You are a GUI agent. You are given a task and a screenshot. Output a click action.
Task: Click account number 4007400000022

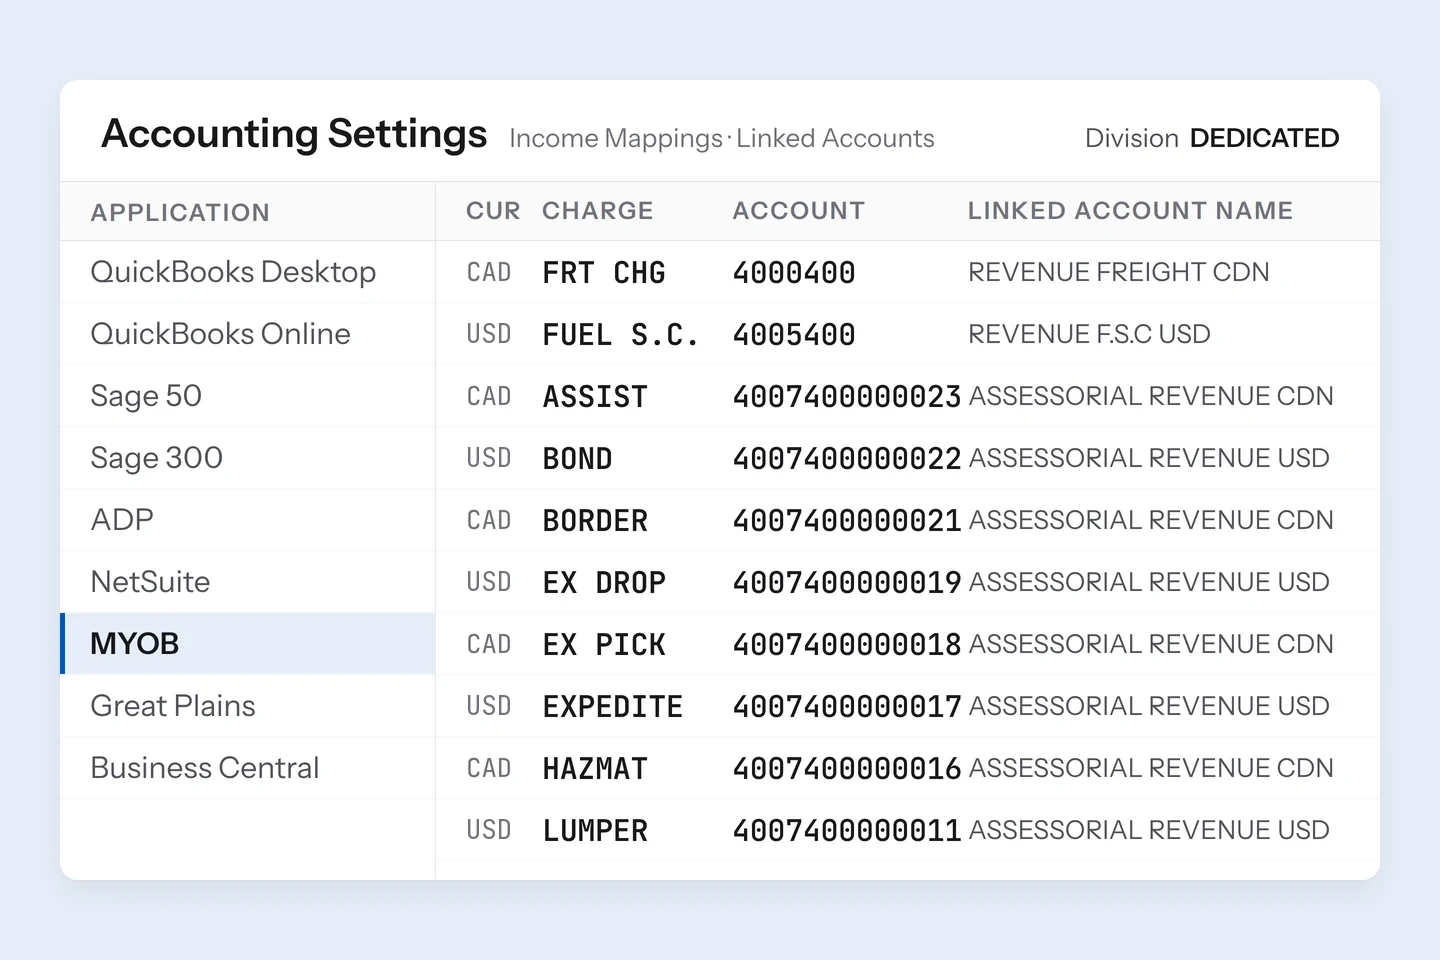pyautogui.click(x=847, y=458)
